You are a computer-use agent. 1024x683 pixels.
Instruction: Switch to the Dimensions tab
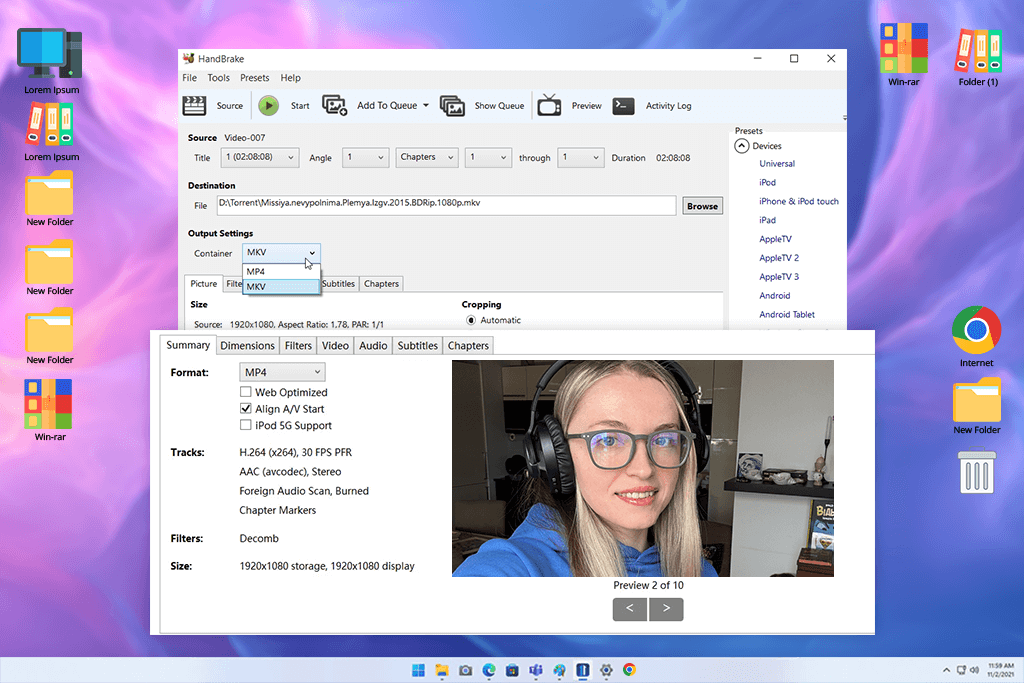(247, 345)
